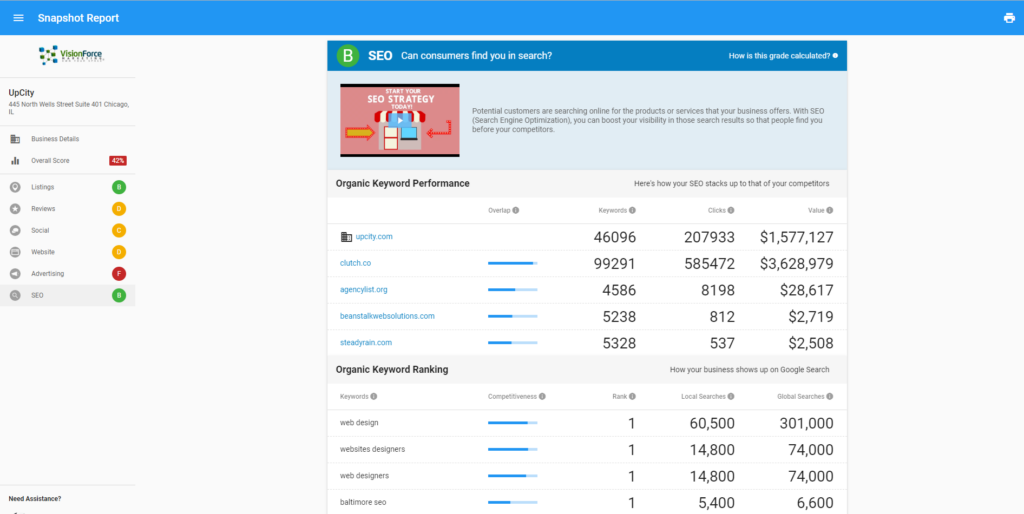Click the Website monitor icon
Viewport: 1024px width, 514px height.
15,252
